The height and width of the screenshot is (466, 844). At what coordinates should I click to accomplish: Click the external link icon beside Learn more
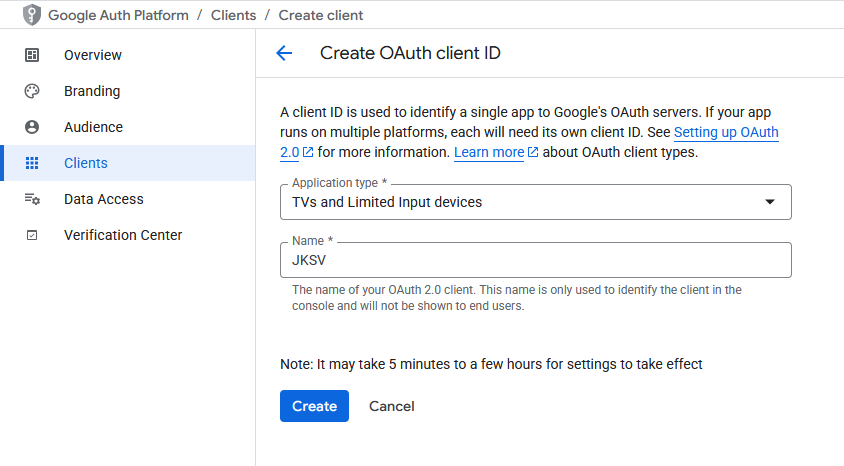click(x=533, y=153)
